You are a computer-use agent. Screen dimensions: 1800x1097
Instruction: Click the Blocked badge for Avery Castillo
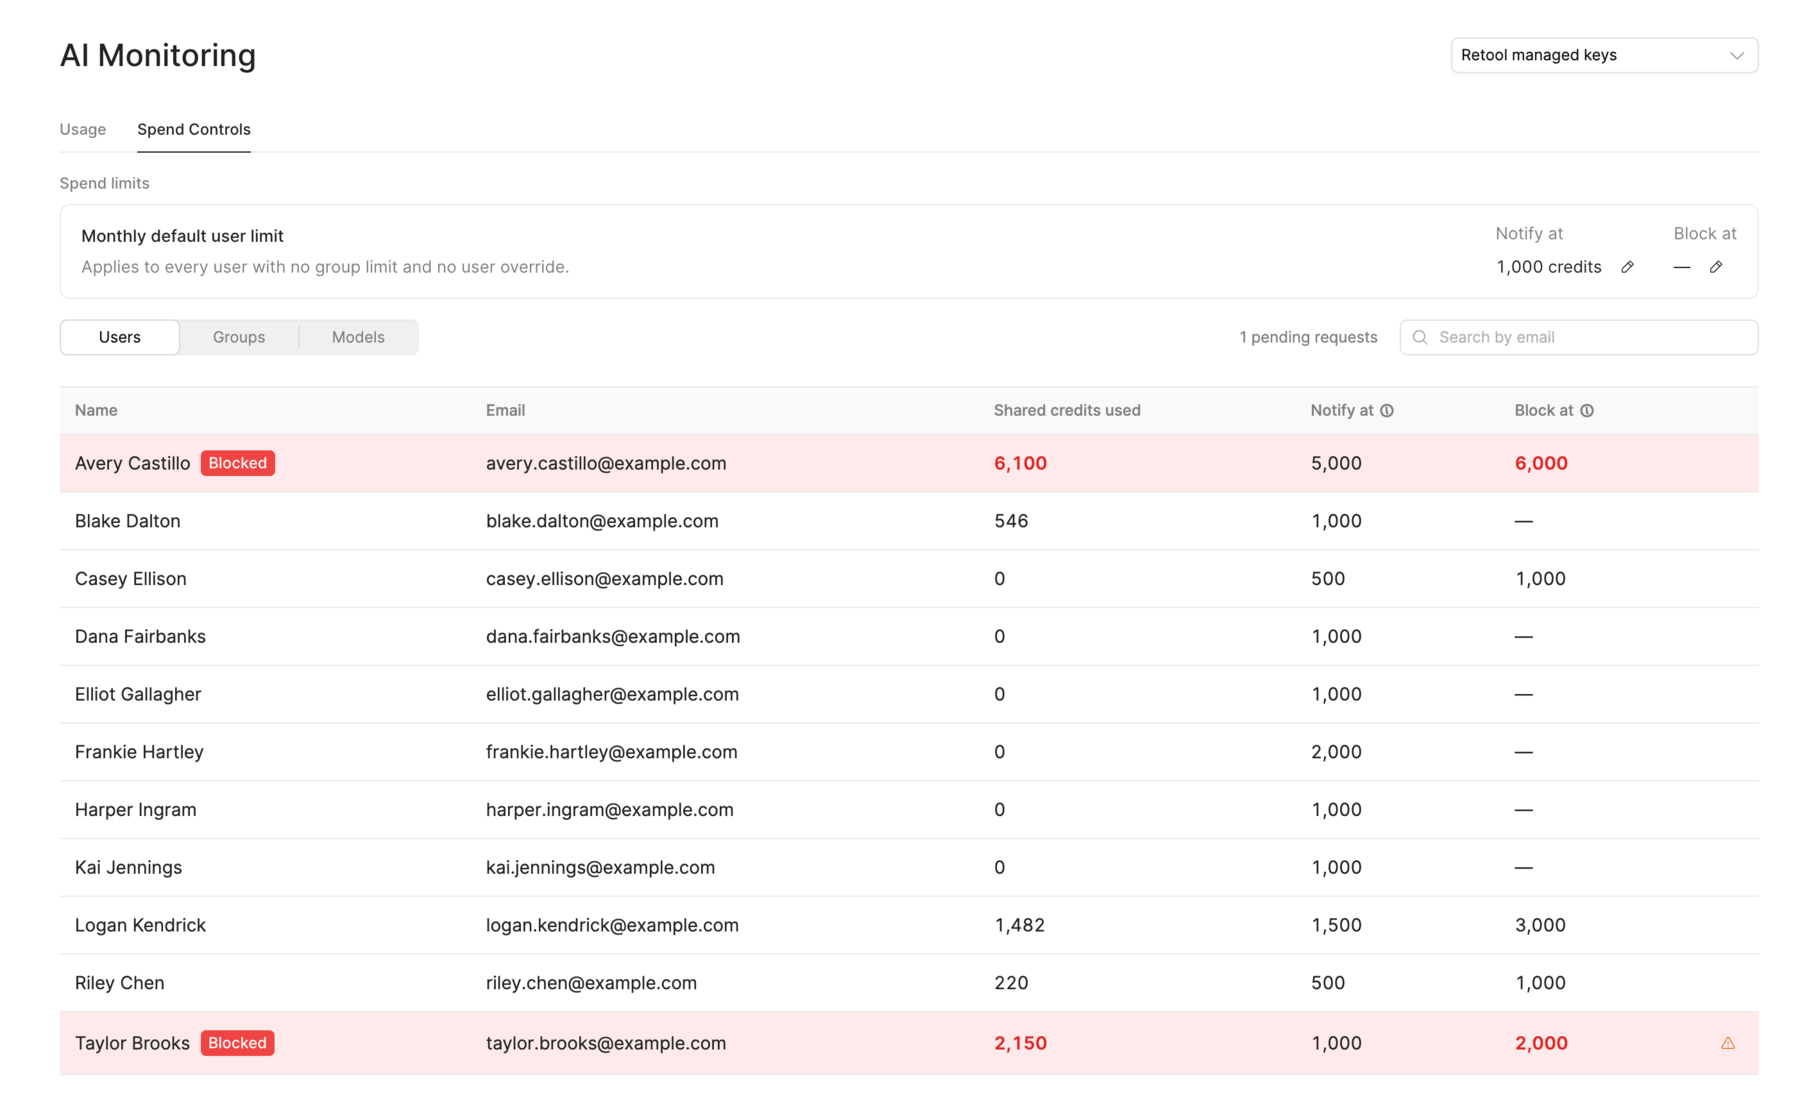pos(238,463)
